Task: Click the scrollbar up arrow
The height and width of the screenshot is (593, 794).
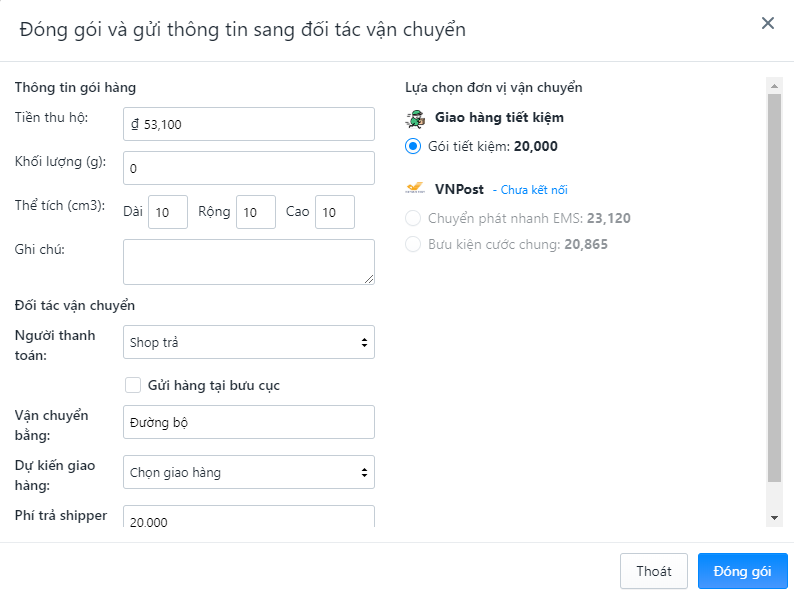Action: click(x=774, y=86)
